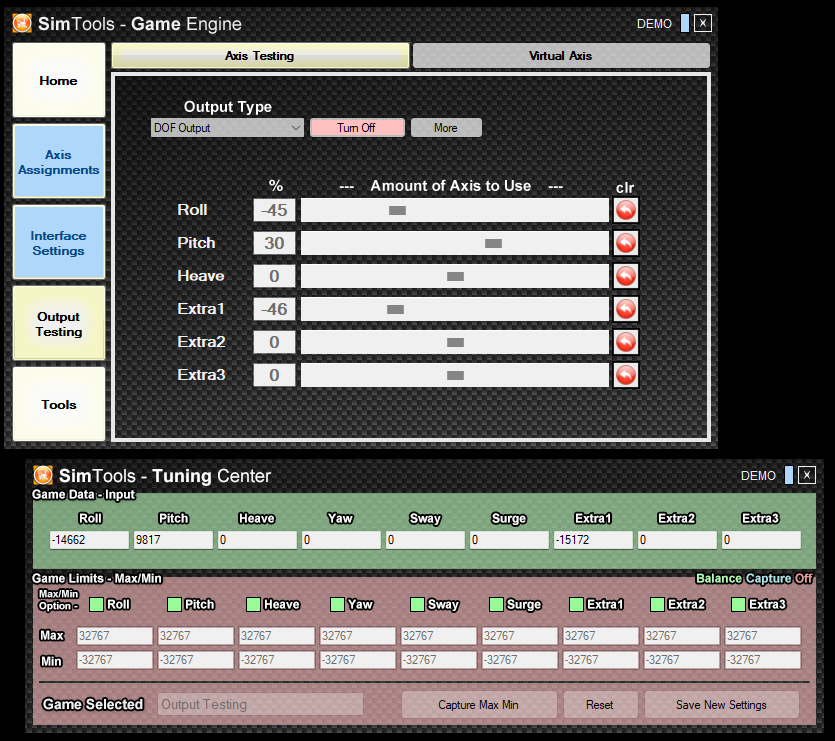The height and width of the screenshot is (741, 835).
Task: Click Save New Settings button
Action: click(721, 705)
